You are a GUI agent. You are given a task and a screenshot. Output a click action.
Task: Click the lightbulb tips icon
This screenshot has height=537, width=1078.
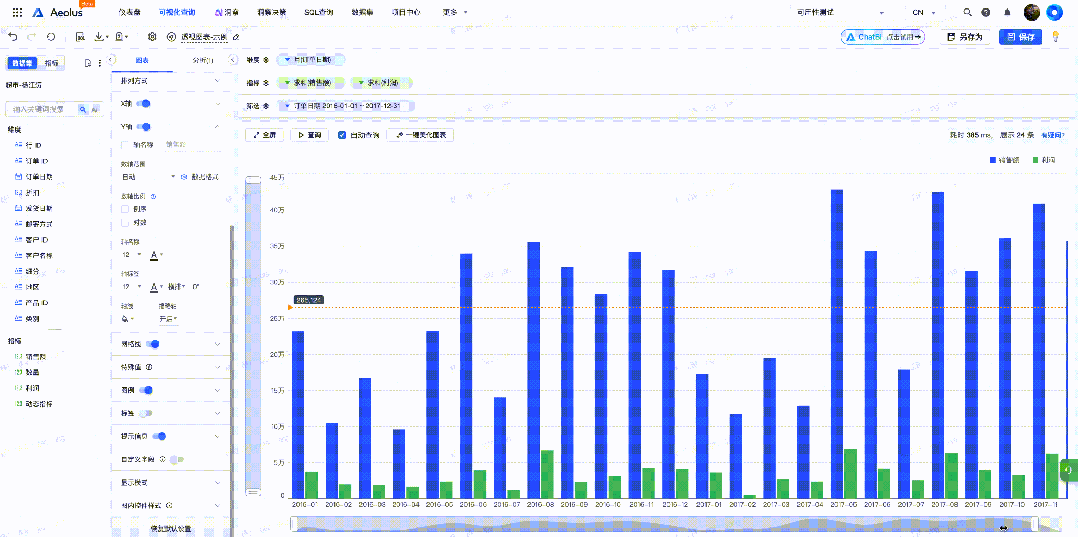tap(1055, 37)
